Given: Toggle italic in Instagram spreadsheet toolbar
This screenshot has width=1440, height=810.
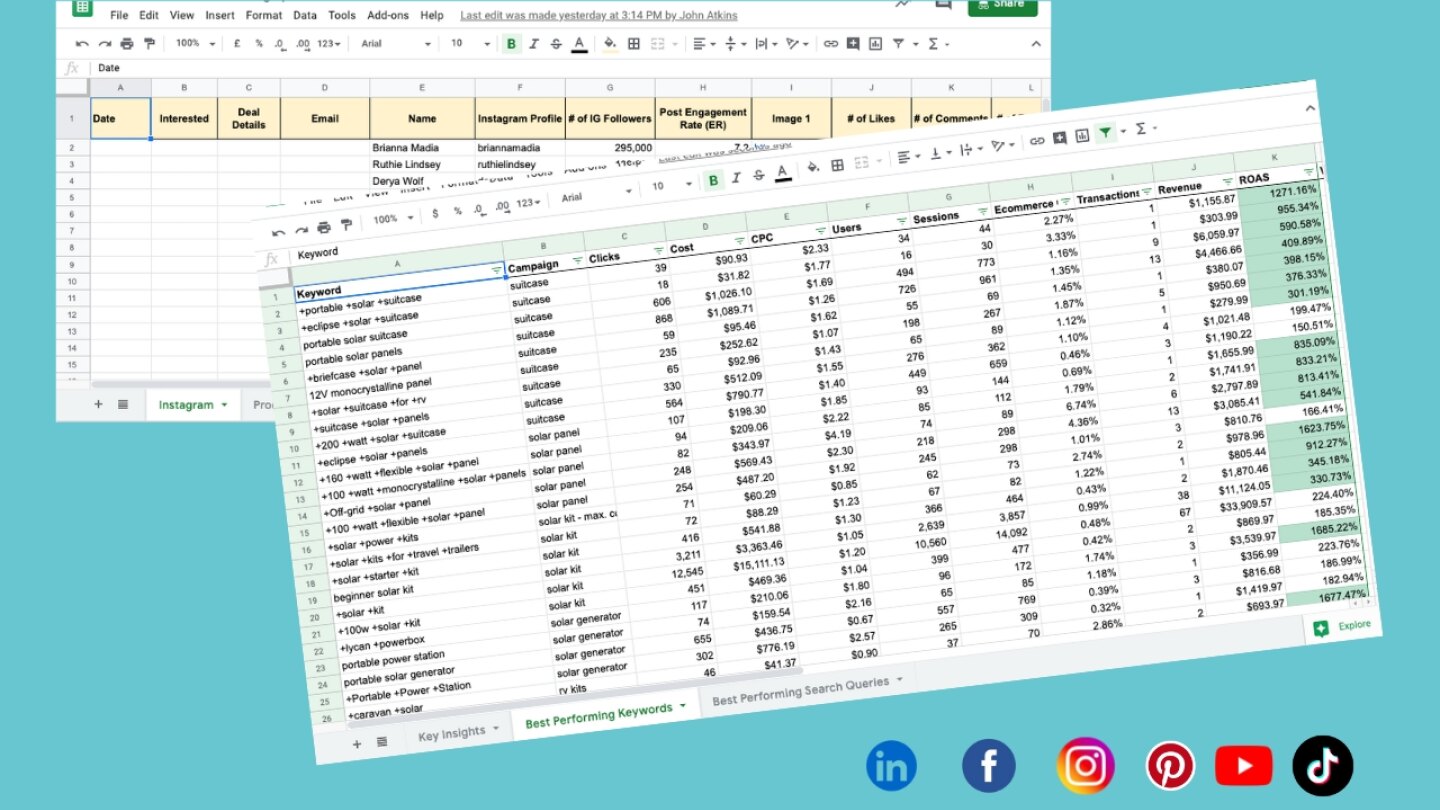Looking at the screenshot, I should tap(534, 44).
